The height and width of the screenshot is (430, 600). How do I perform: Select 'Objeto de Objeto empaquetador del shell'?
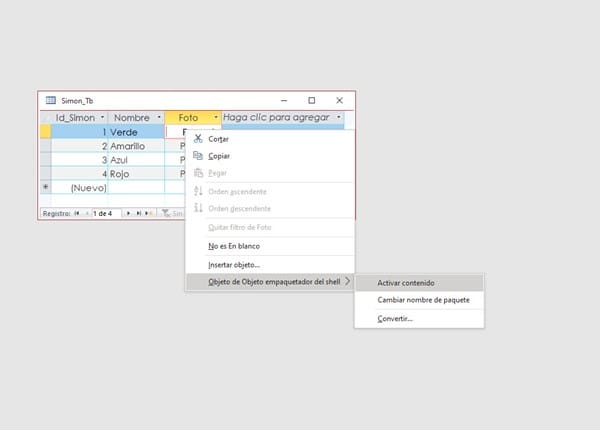click(x=270, y=282)
